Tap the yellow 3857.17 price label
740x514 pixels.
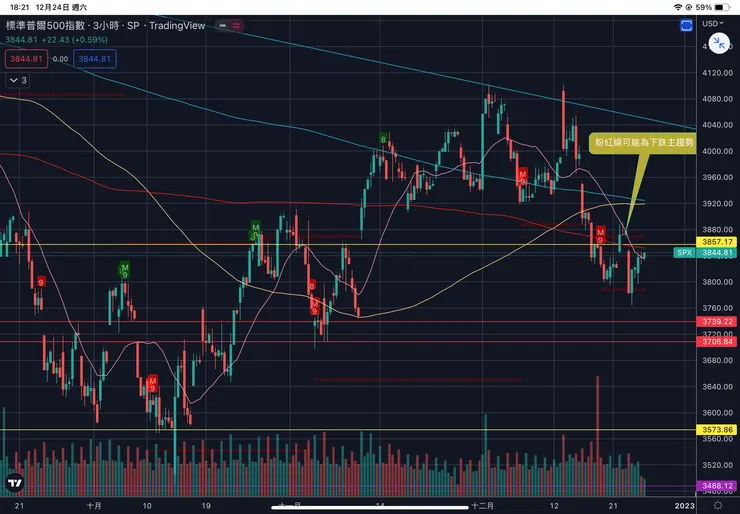[717, 242]
